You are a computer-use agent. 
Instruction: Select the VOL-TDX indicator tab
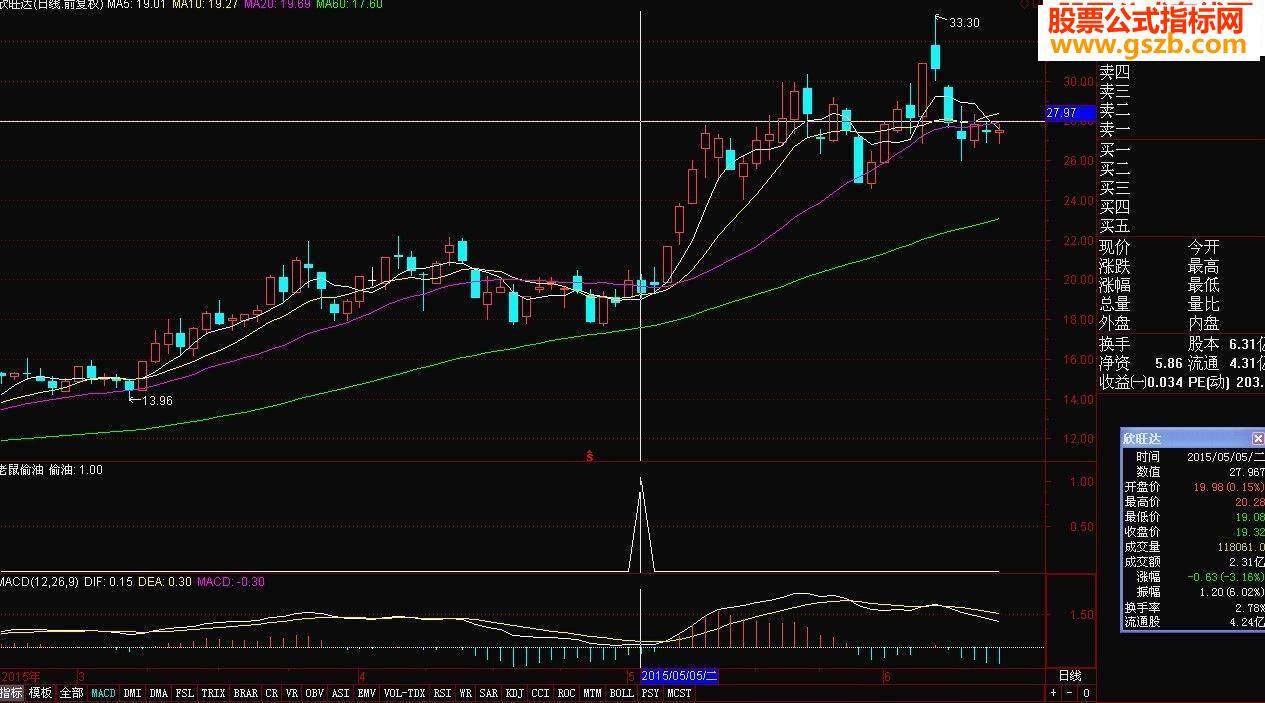coord(405,693)
